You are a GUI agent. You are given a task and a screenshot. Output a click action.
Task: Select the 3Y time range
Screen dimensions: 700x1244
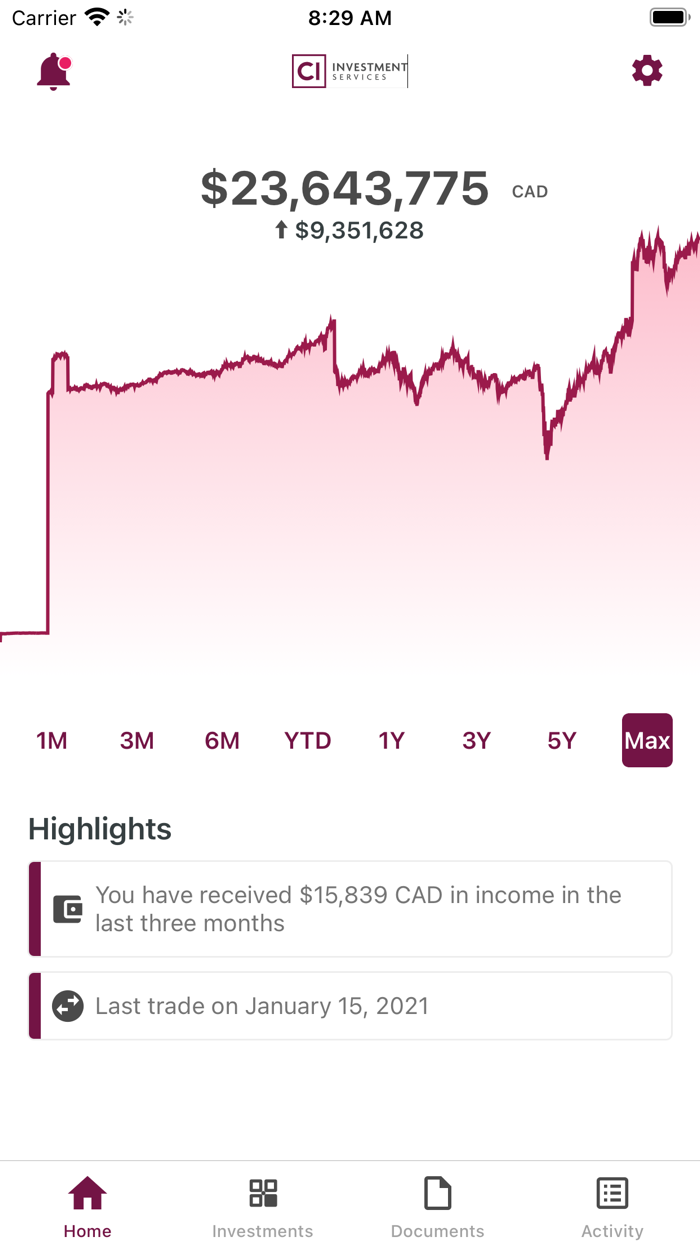tap(476, 740)
